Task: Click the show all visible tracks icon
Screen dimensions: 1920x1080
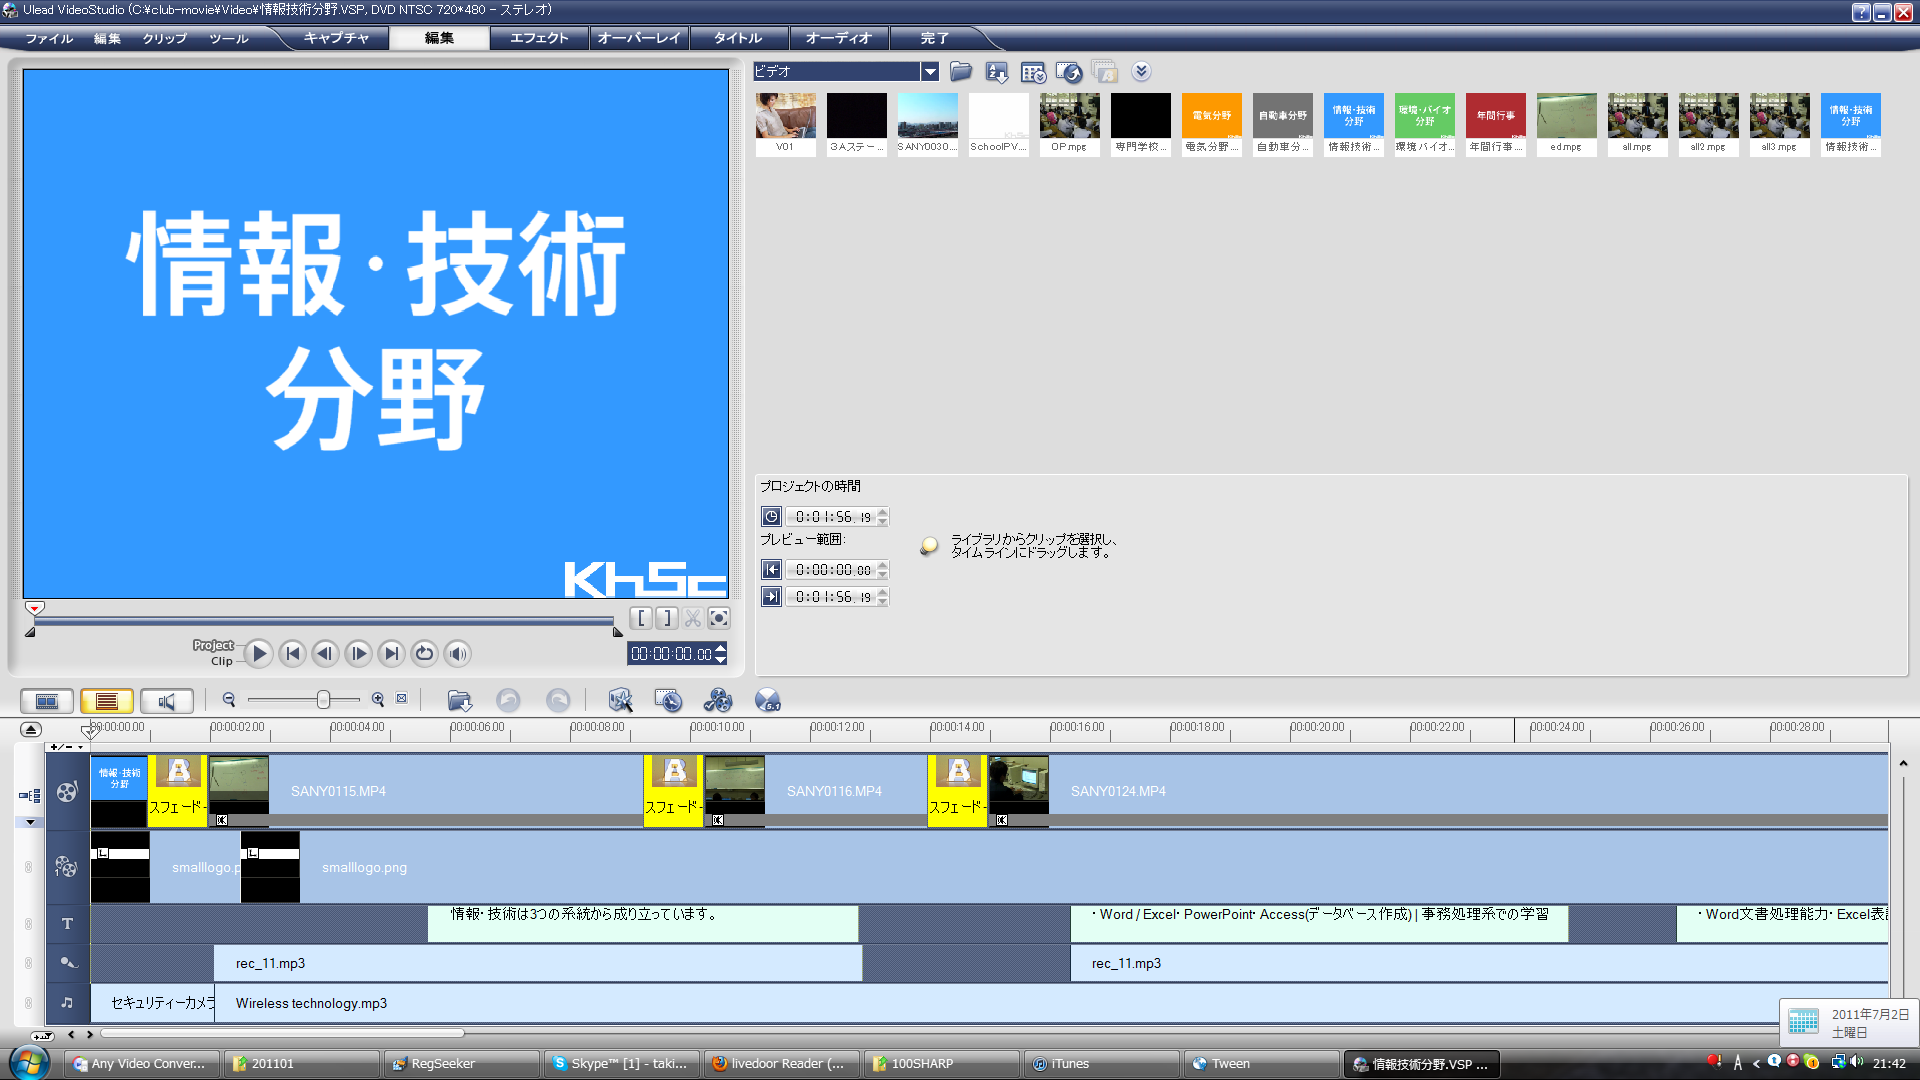Action: [x=29, y=796]
